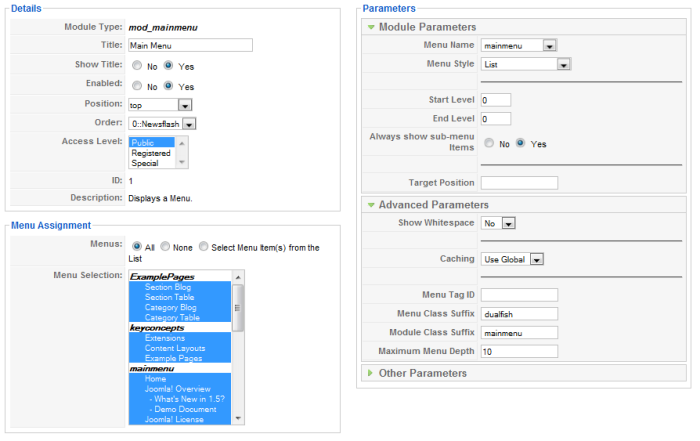700x441 pixels.
Task: Select Special in Access Level list
Action: [152, 163]
